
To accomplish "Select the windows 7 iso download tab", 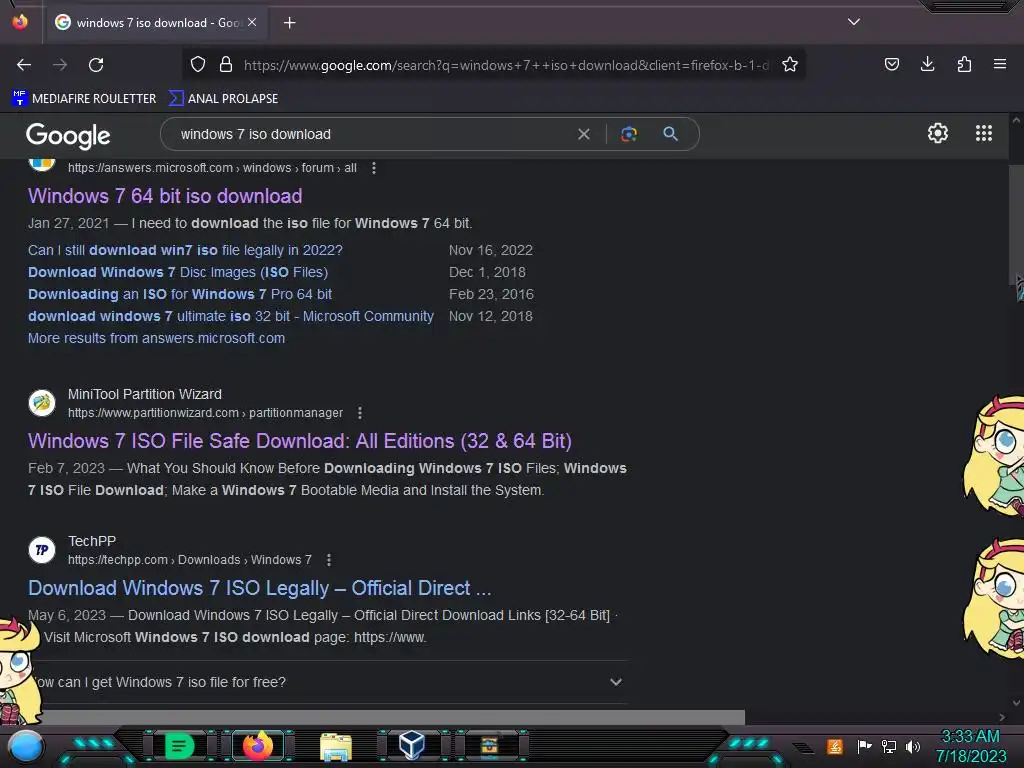I will tap(155, 23).
